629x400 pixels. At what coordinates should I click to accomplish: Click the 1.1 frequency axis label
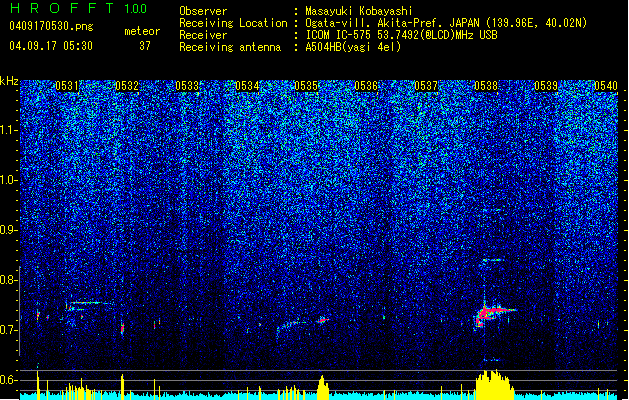(9, 130)
